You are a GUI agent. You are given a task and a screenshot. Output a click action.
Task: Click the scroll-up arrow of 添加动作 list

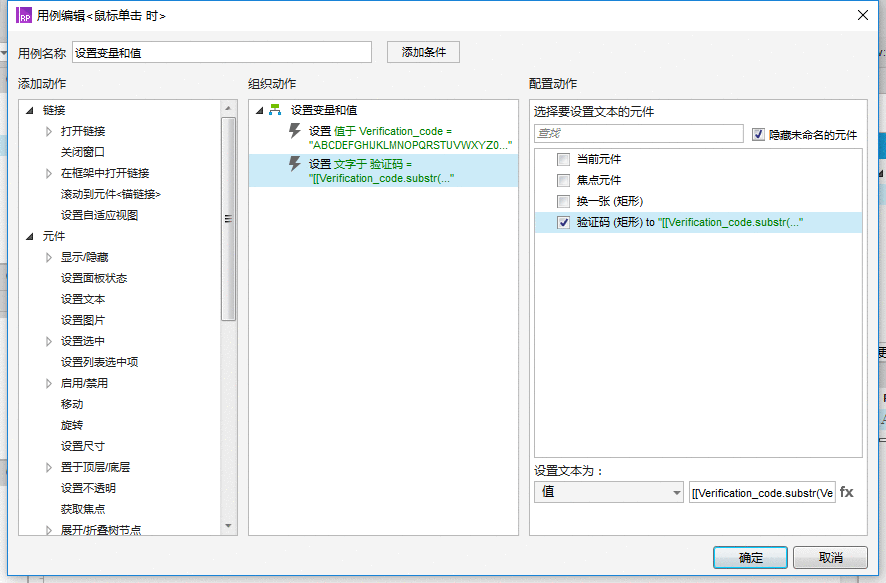(228, 108)
